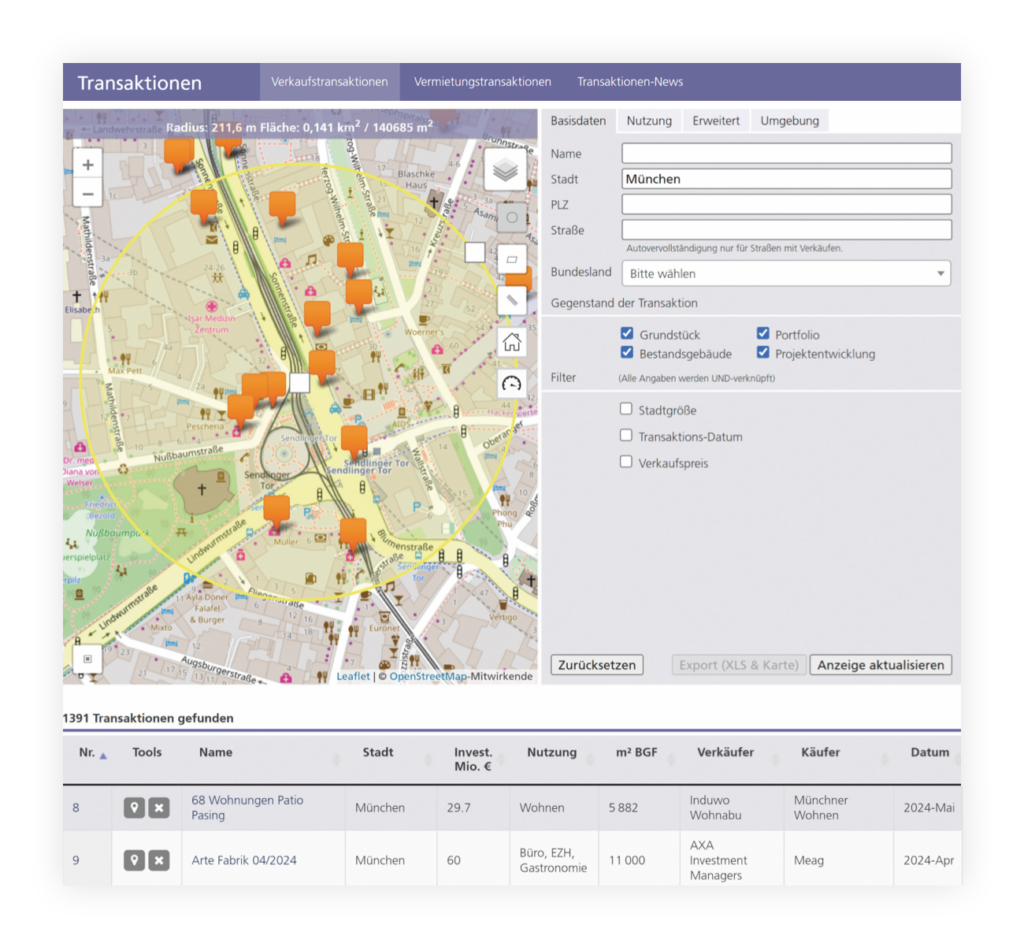Toggle the Projektentwicklung checkbox

tap(763, 353)
